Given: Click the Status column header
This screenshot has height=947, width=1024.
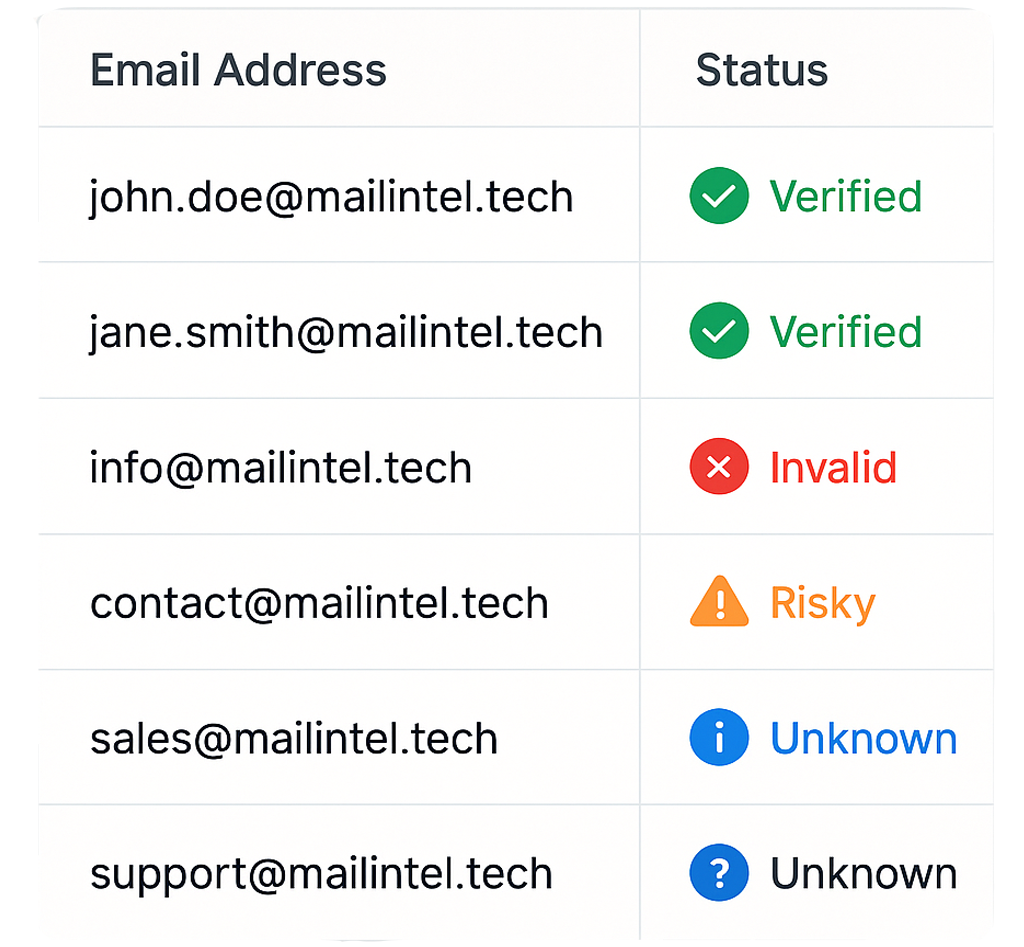Looking at the screenshot, I should (x=762, y=70).
